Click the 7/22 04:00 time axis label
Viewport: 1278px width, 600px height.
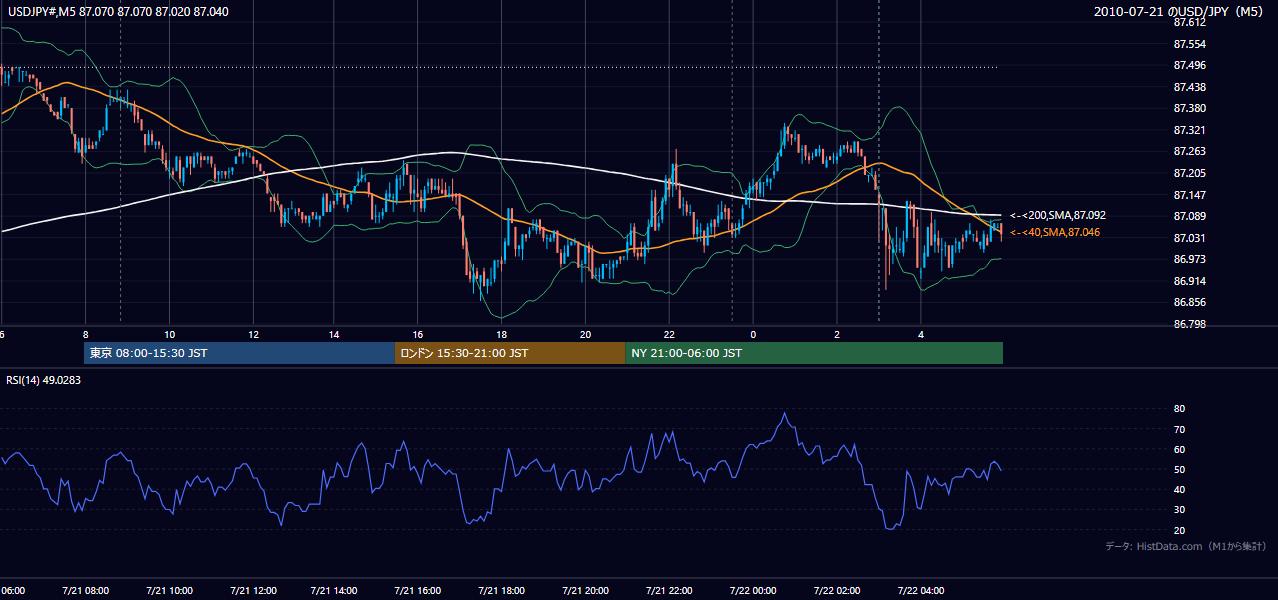[920, 590]
